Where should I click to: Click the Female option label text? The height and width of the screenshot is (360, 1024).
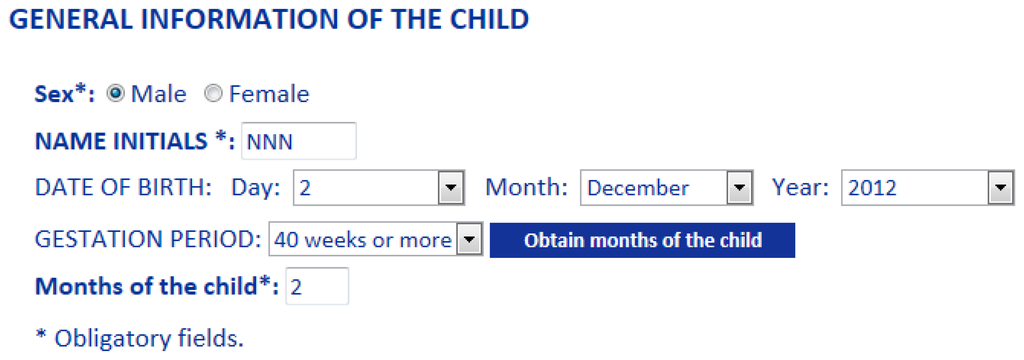269,94
